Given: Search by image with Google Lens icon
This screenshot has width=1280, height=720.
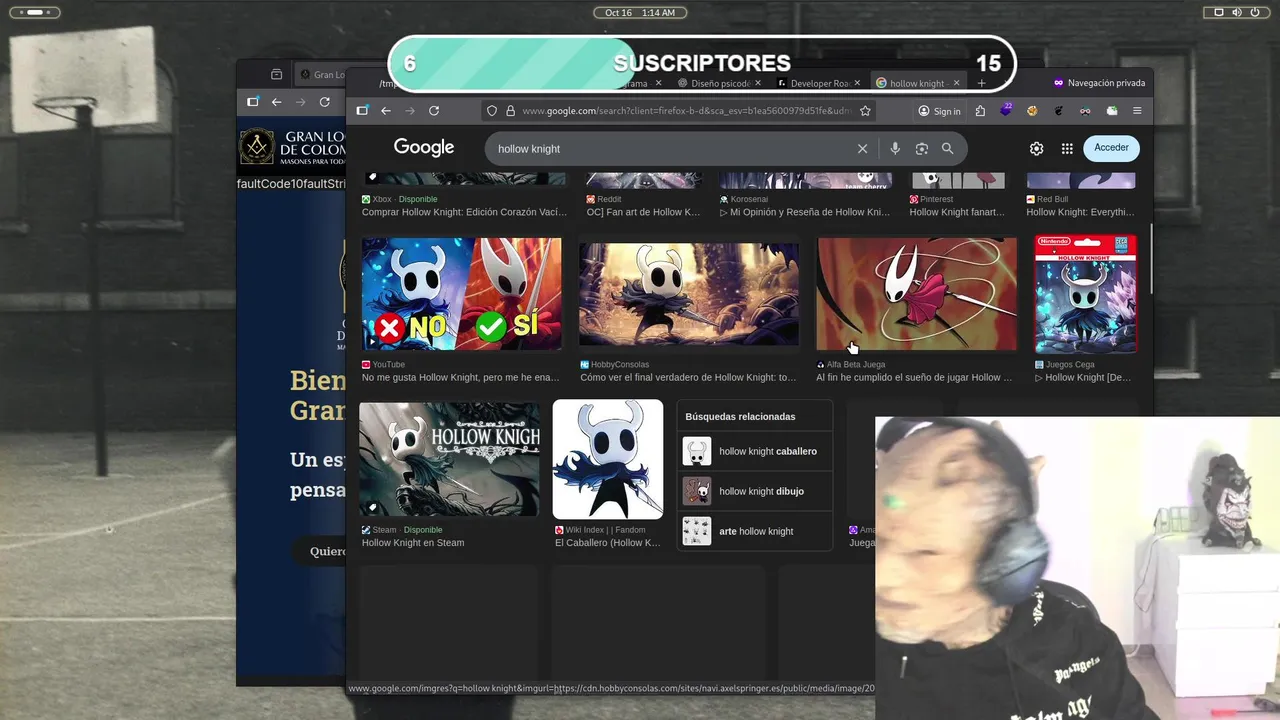Looking at the screenshot, I should point(922,149).
